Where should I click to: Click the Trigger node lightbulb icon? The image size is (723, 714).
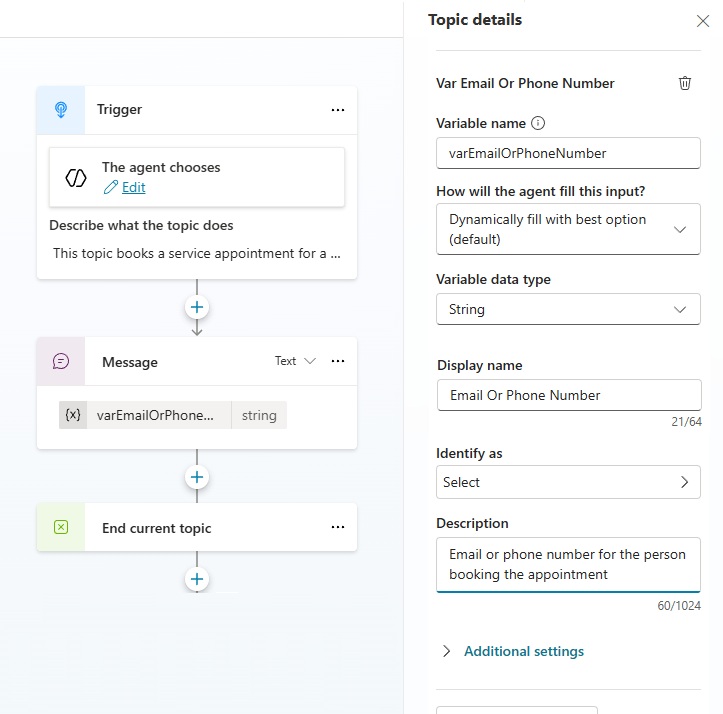(x=60, y=110)
